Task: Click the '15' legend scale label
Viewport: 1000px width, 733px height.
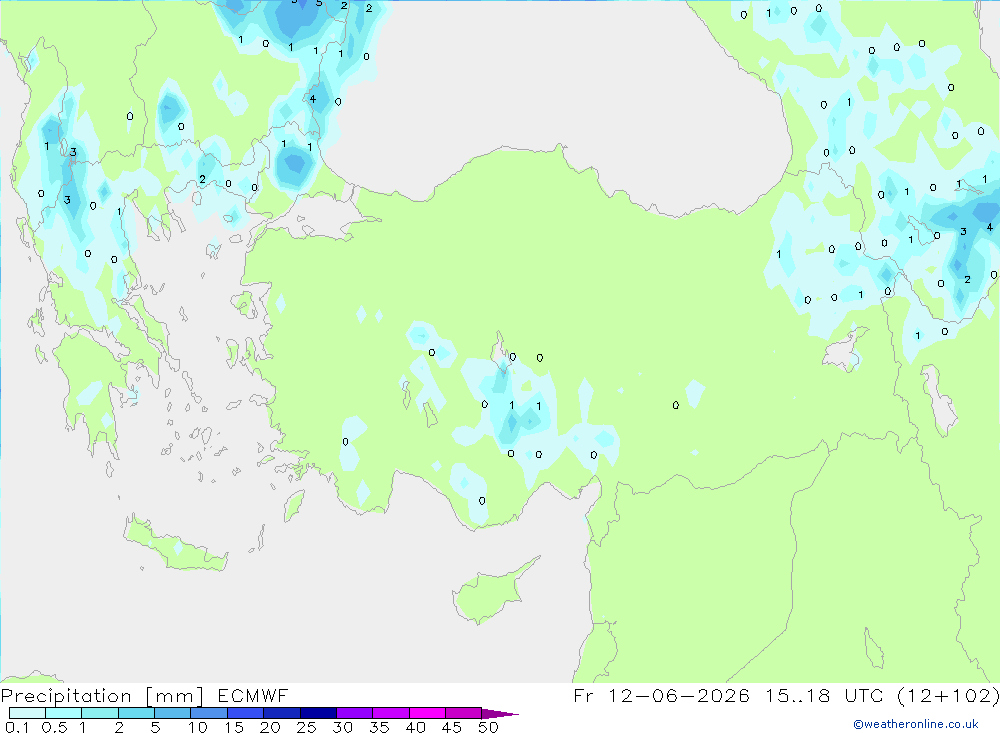Action: pyautogui.click(x=234, y=727)
